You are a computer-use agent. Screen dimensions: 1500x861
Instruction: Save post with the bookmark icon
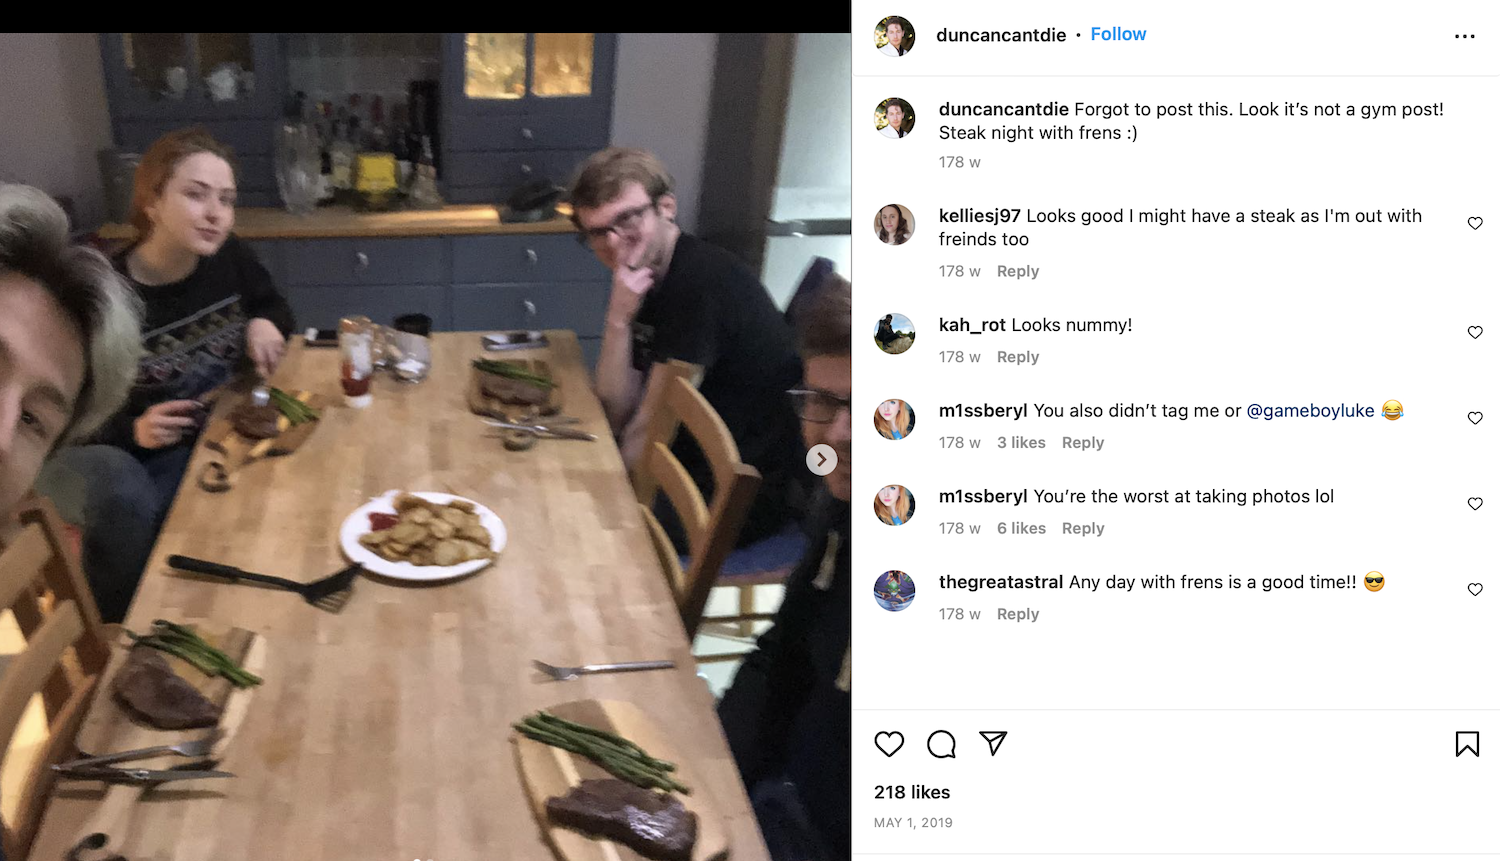pos(1467,744)
